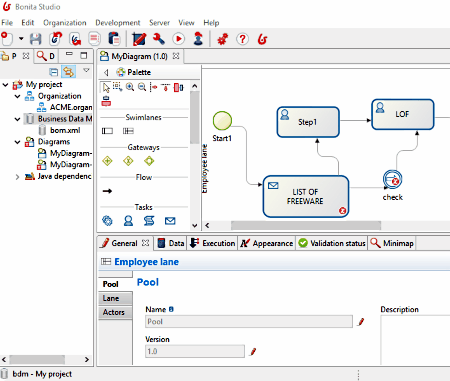Screen dimensions: 450x381
Task: Collapse the My project tree node
Action: coord(5,85)
